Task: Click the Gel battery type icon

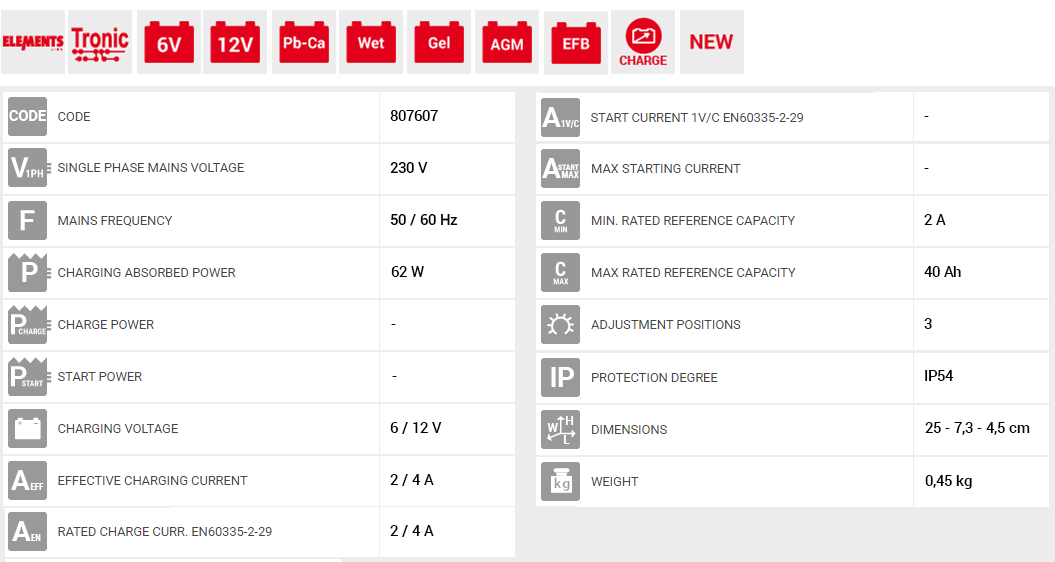Action: (439, 42)
